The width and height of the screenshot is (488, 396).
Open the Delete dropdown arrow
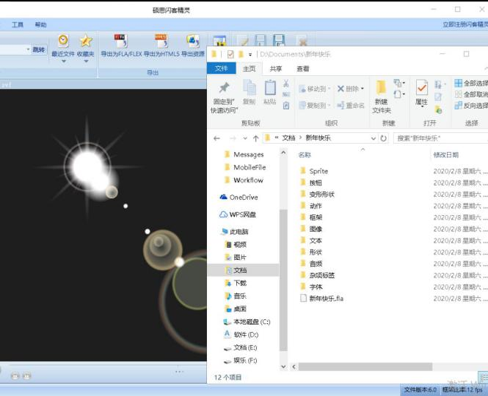[362, 89]
